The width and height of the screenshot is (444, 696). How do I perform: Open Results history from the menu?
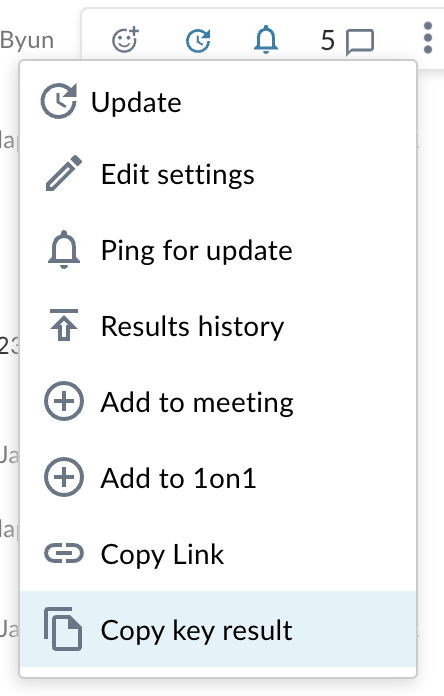click(218, 326)
